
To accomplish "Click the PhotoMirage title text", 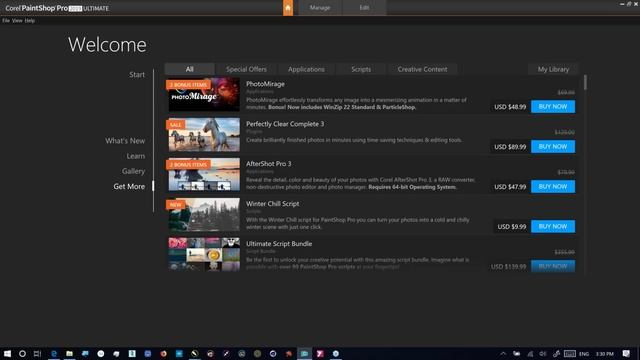I will [x=265, y=84].
